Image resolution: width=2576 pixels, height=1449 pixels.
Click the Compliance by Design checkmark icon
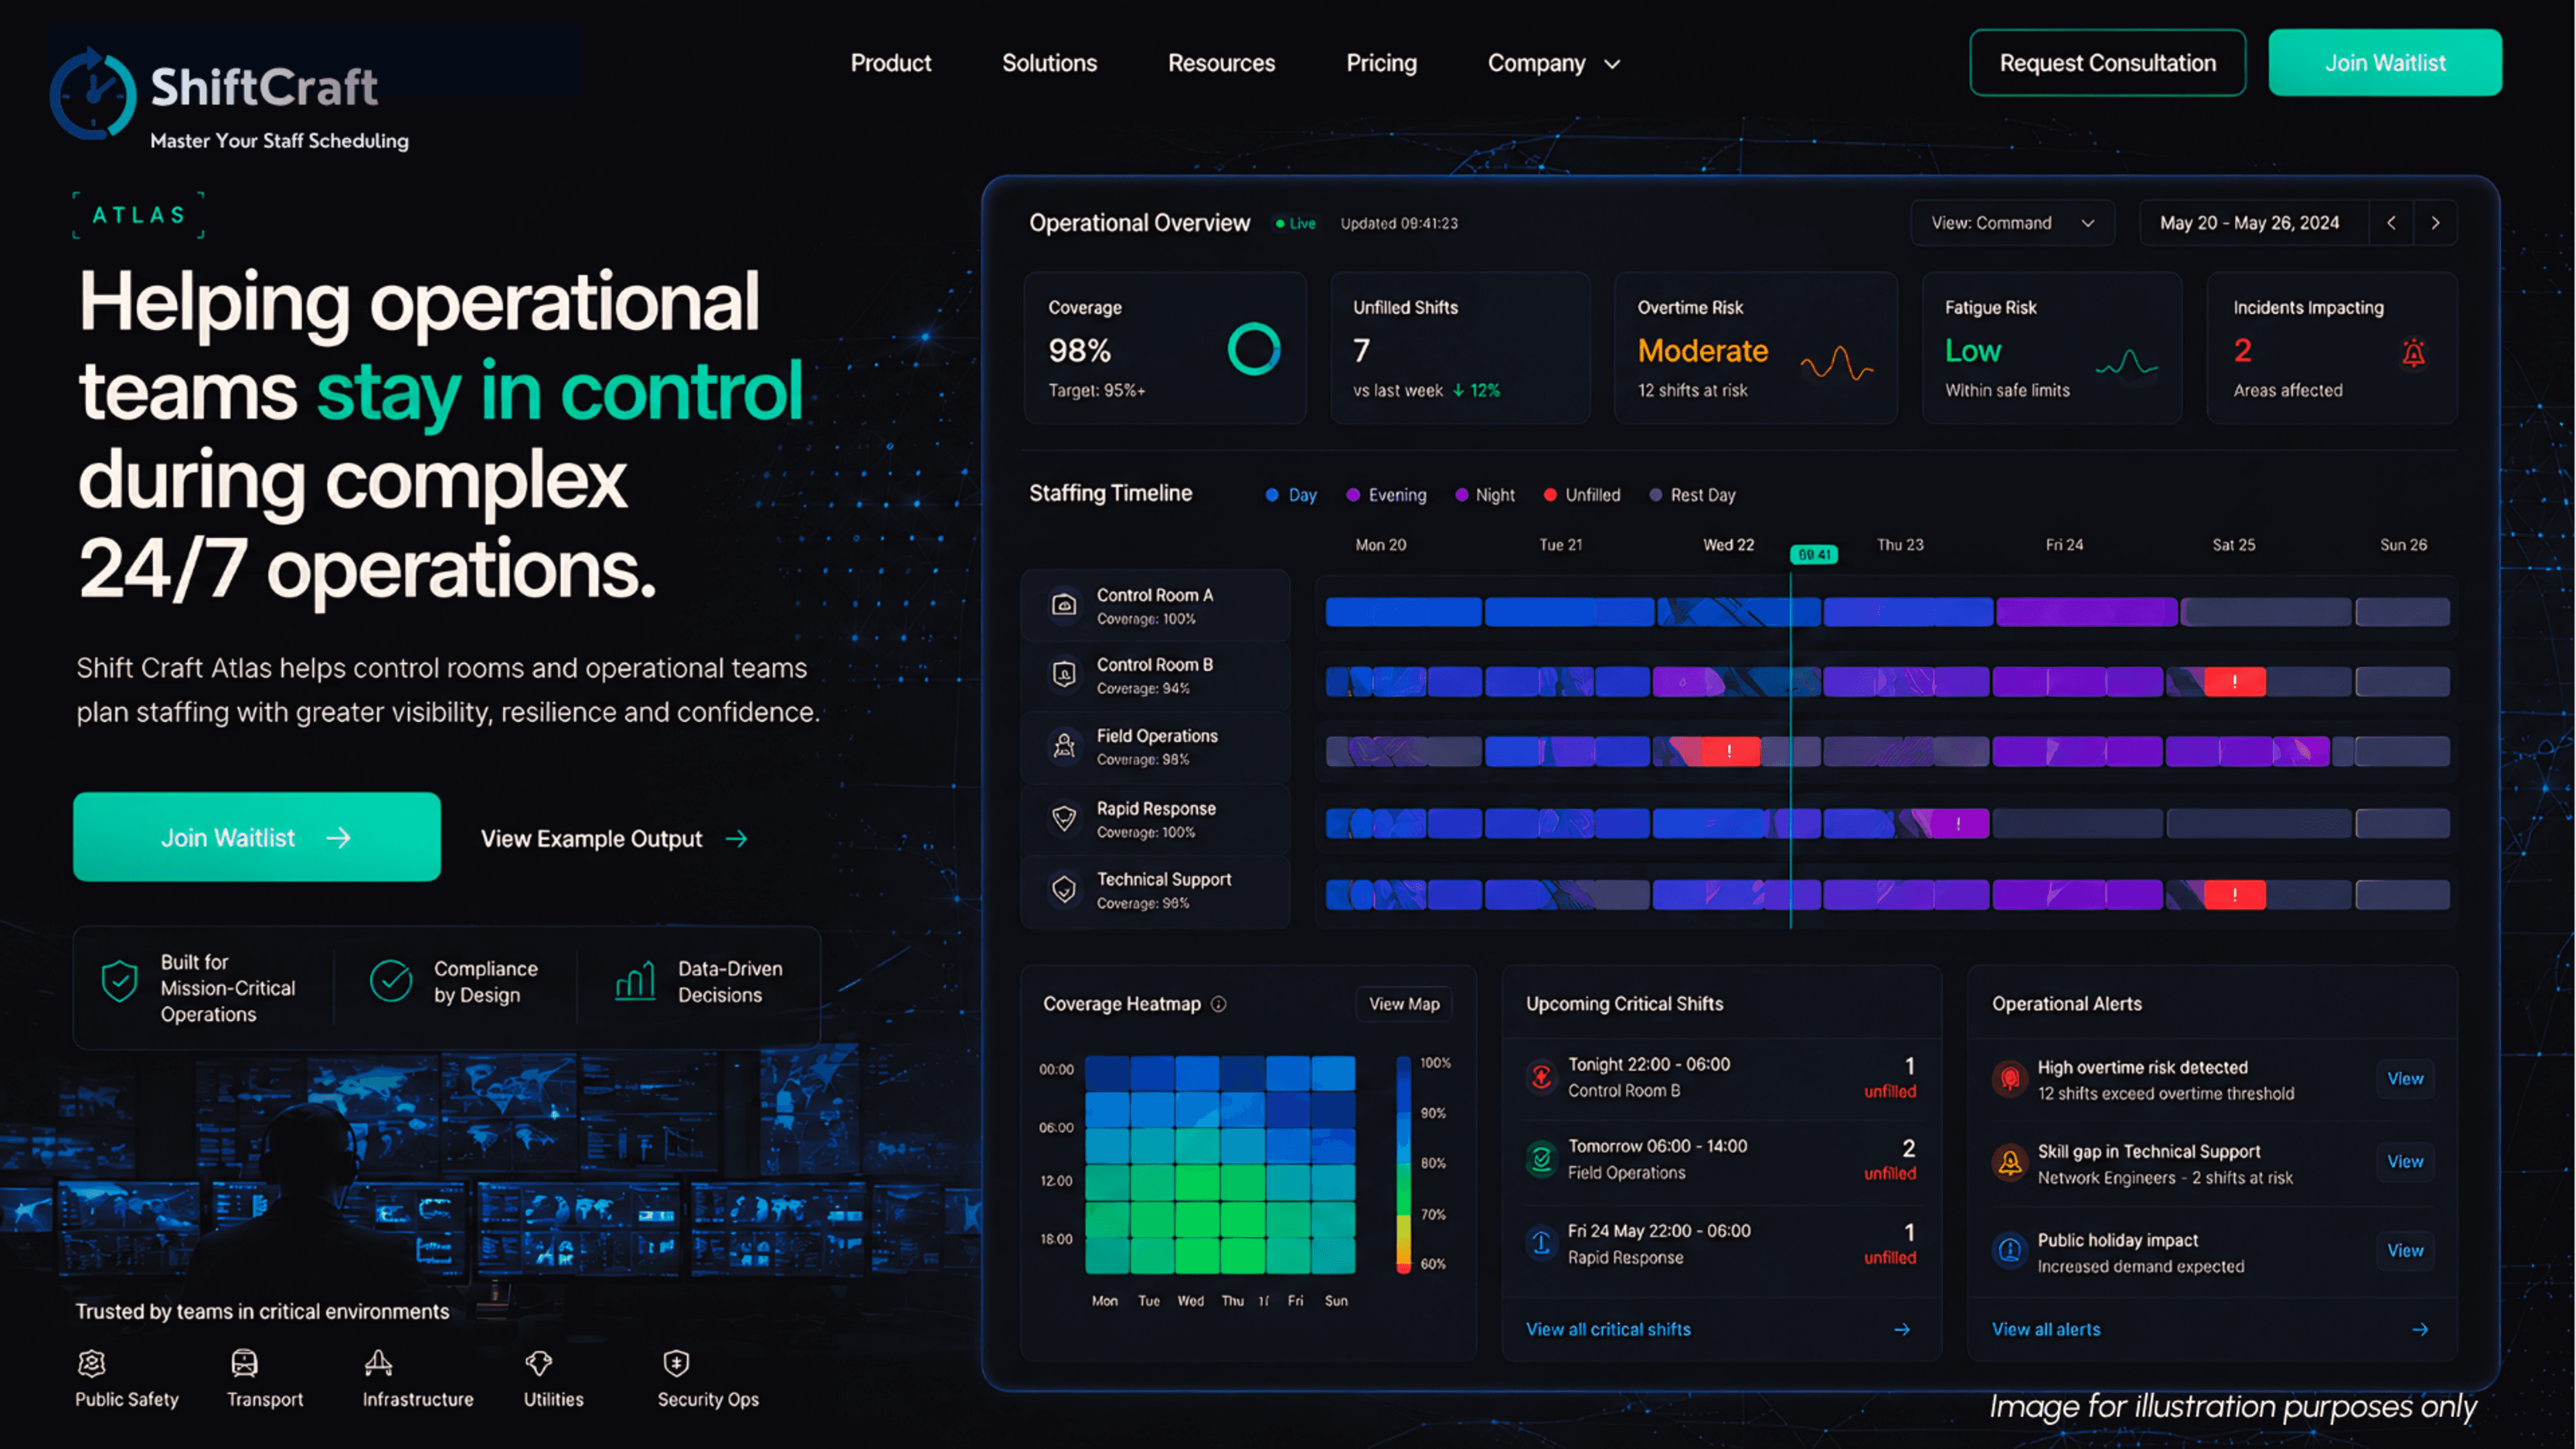391,981
